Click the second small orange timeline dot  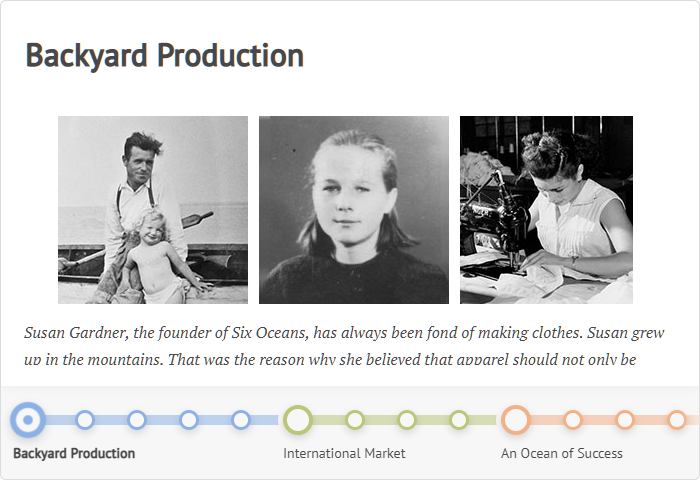click(625, 420)
